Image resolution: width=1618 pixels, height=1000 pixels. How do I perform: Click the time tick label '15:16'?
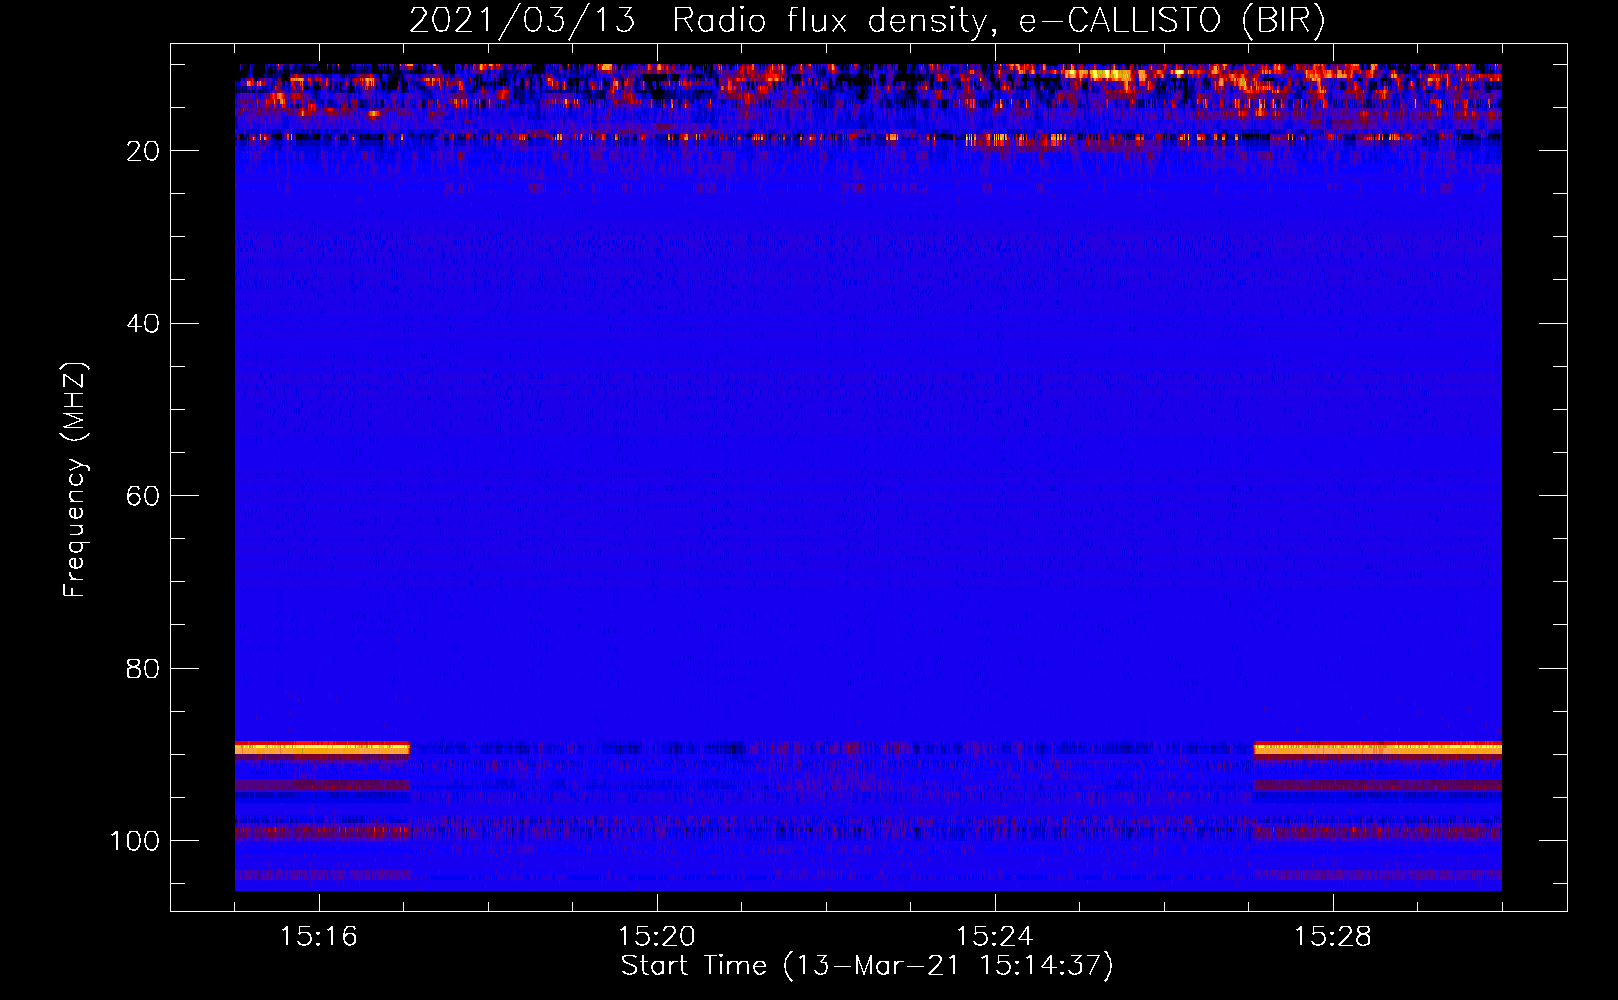[318, 936]
